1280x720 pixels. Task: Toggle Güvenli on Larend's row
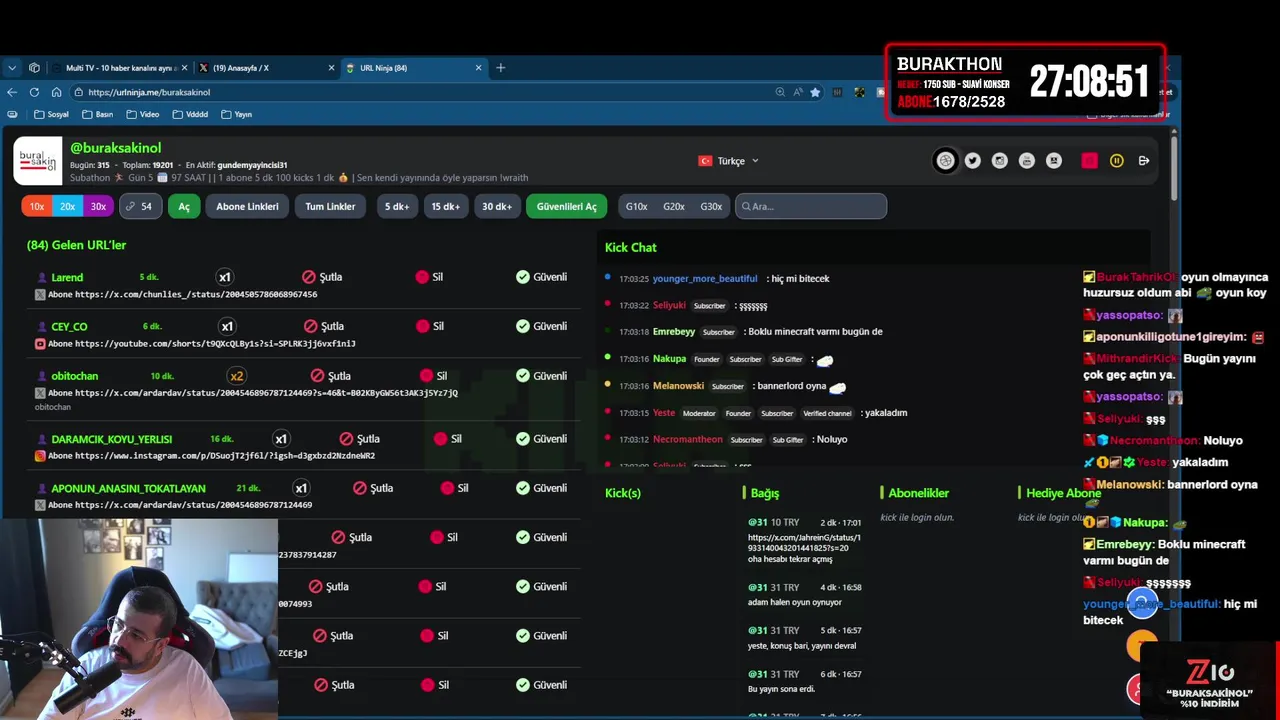(541, 277)
